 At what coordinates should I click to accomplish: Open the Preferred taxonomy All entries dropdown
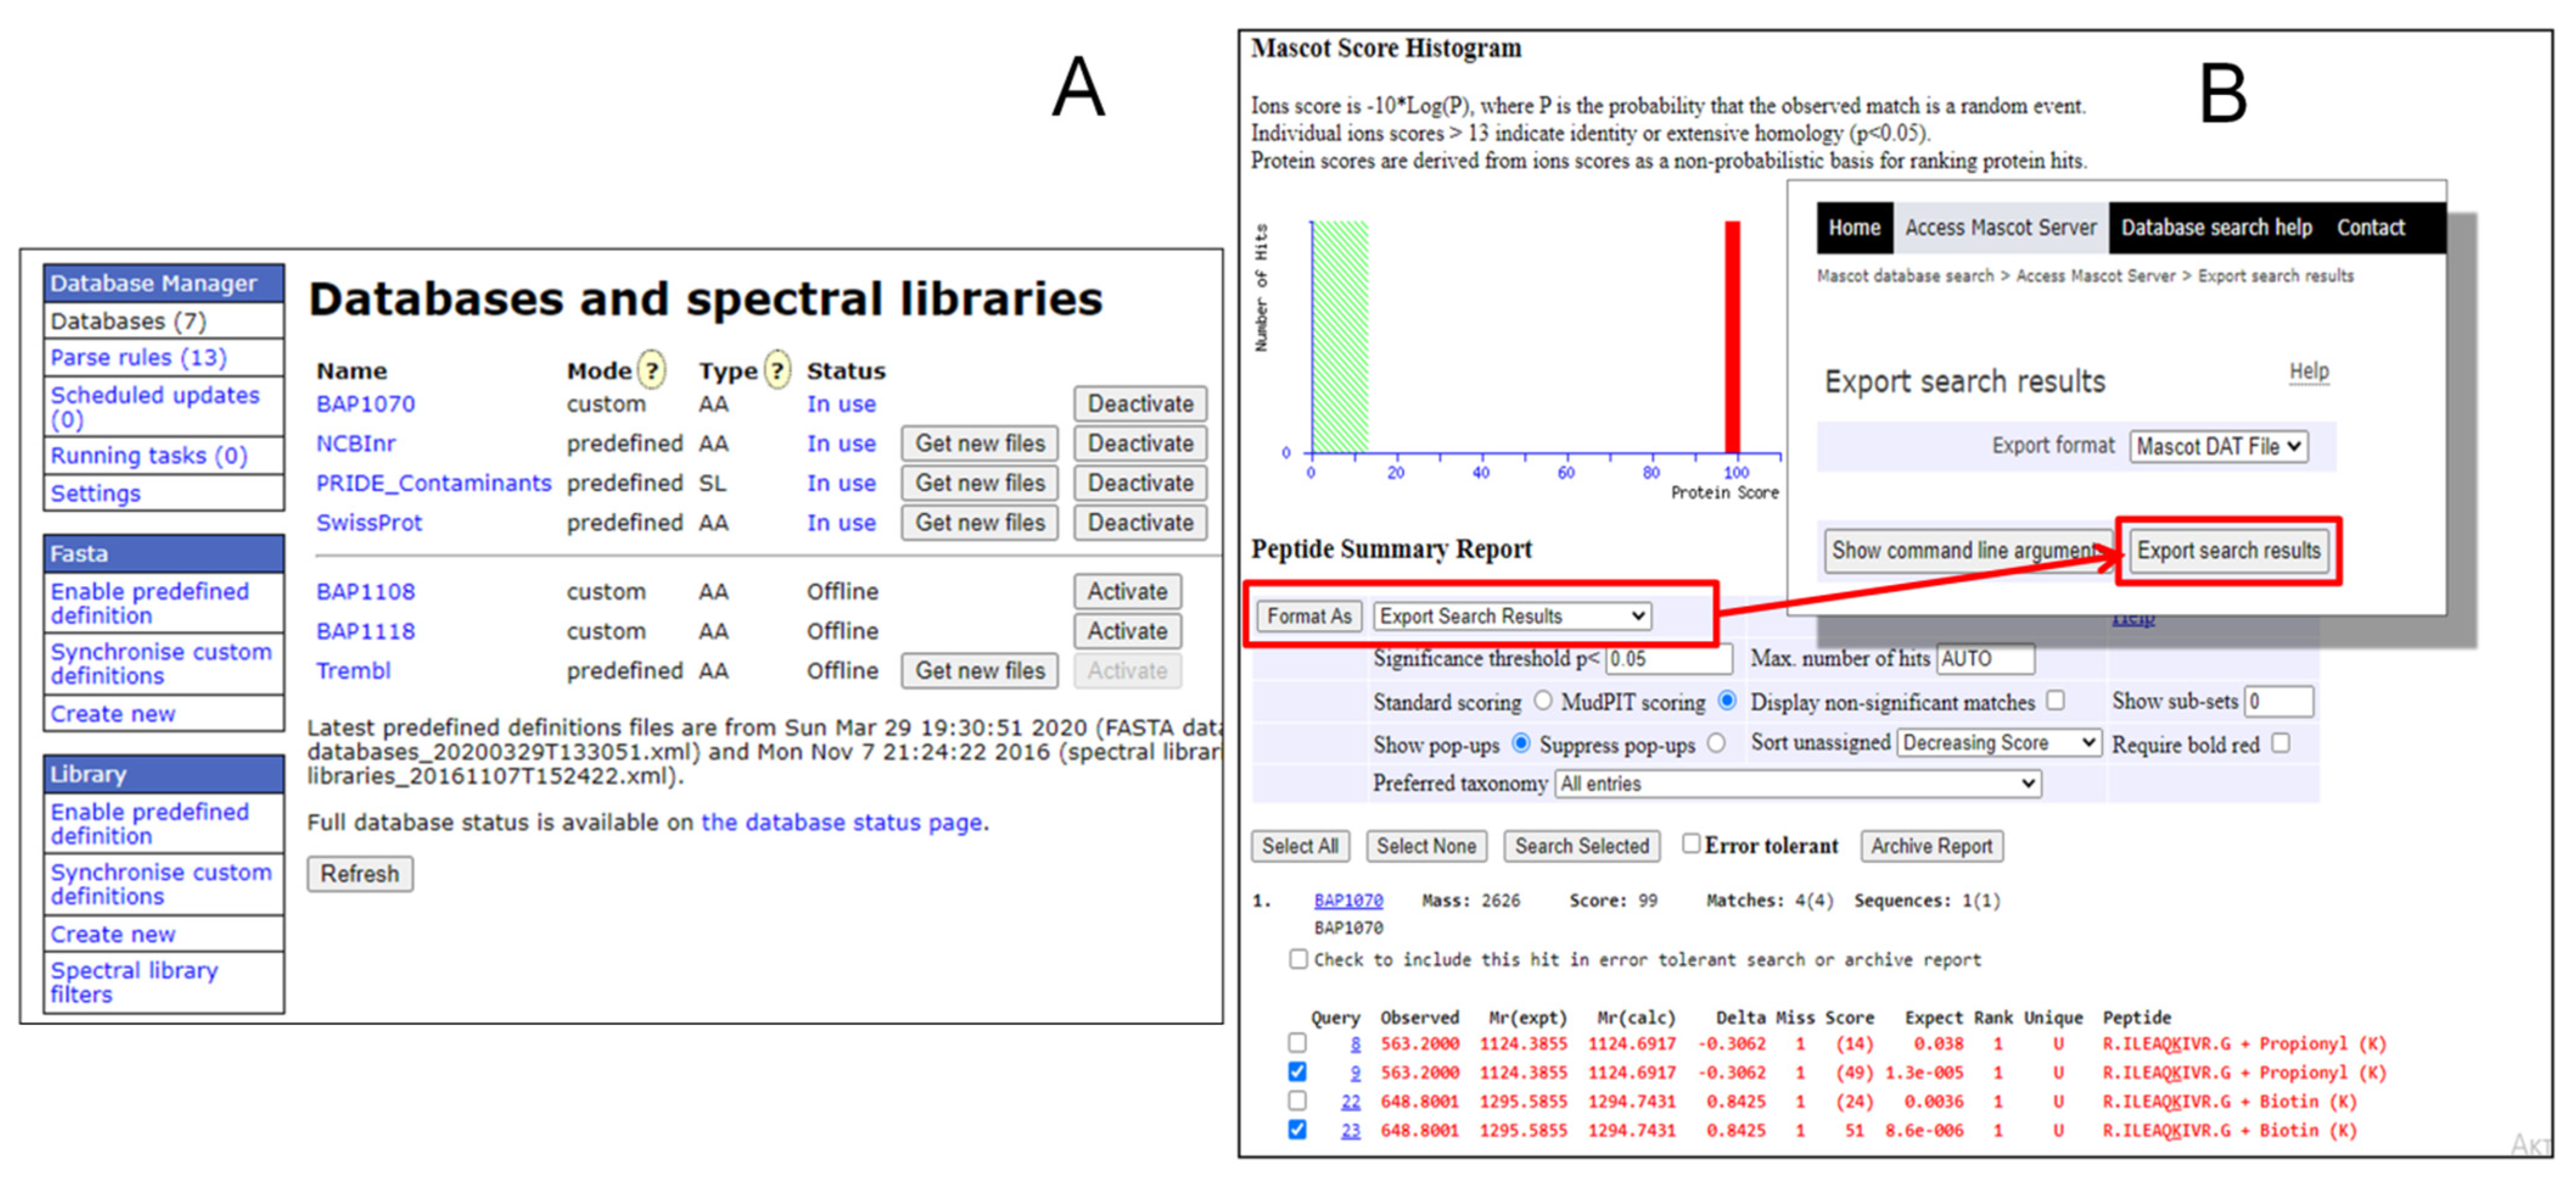click(x=1797, y=784)
